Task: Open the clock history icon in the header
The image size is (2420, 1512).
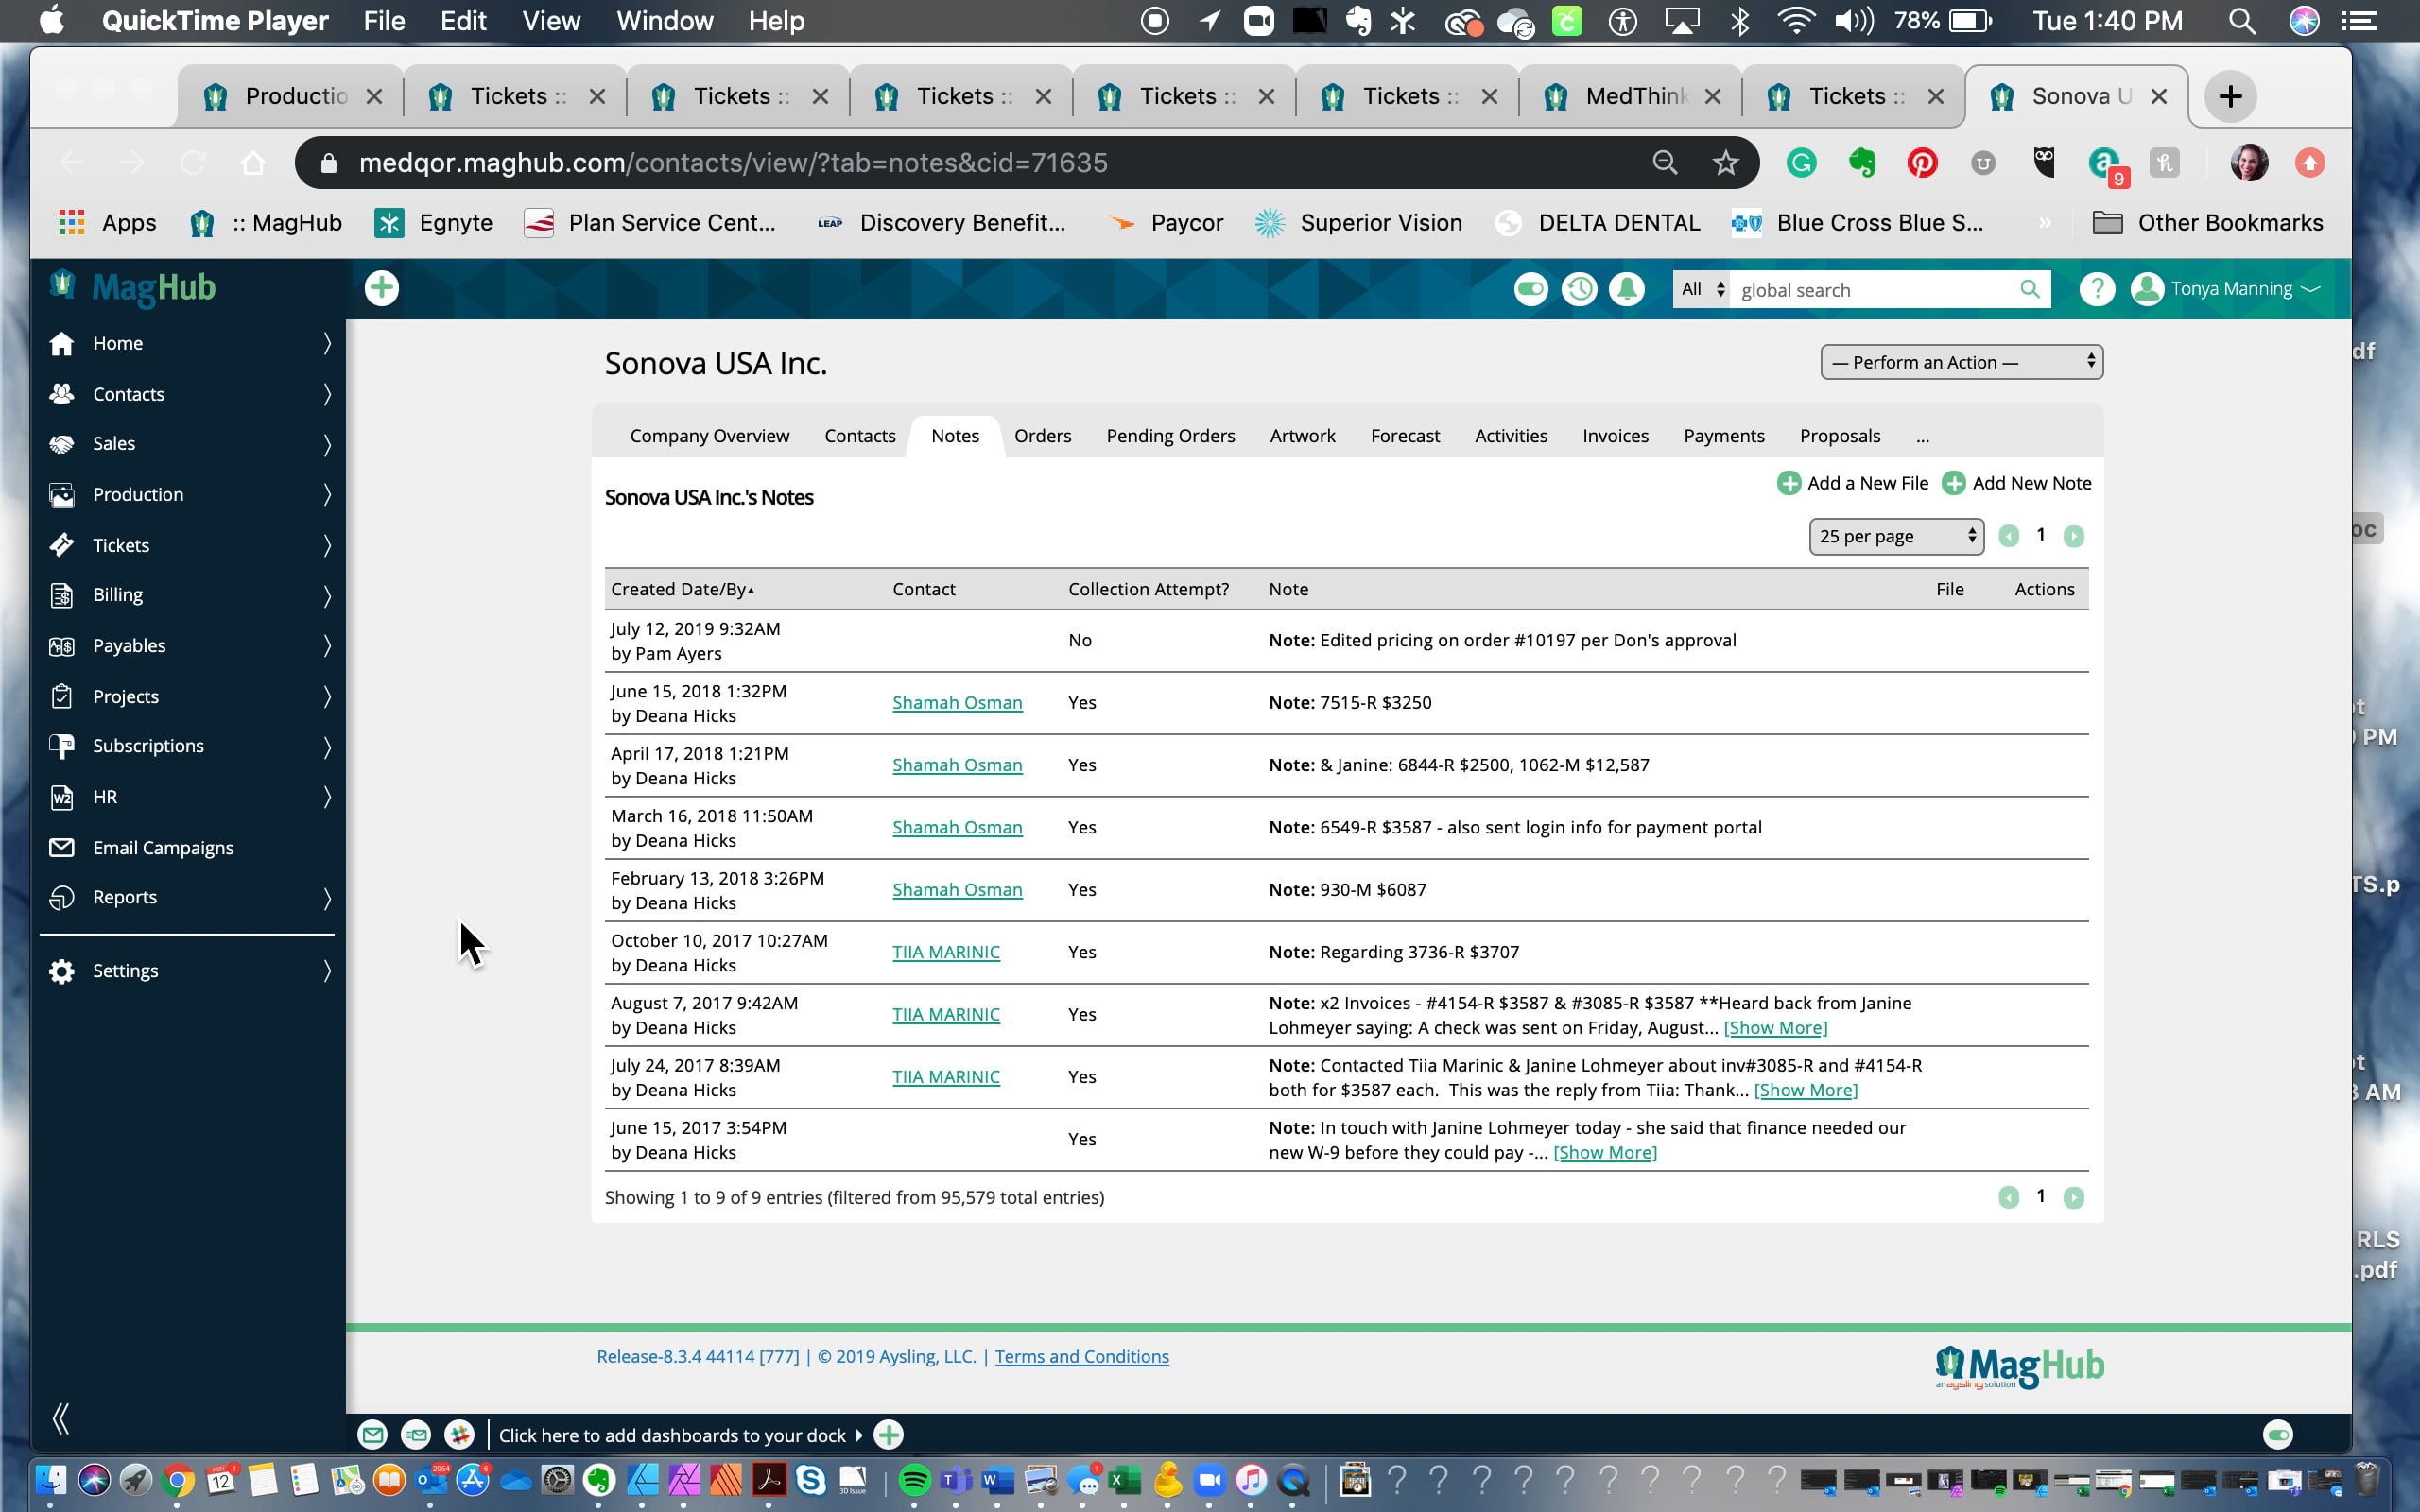Action: click(x=1580, y=290)
